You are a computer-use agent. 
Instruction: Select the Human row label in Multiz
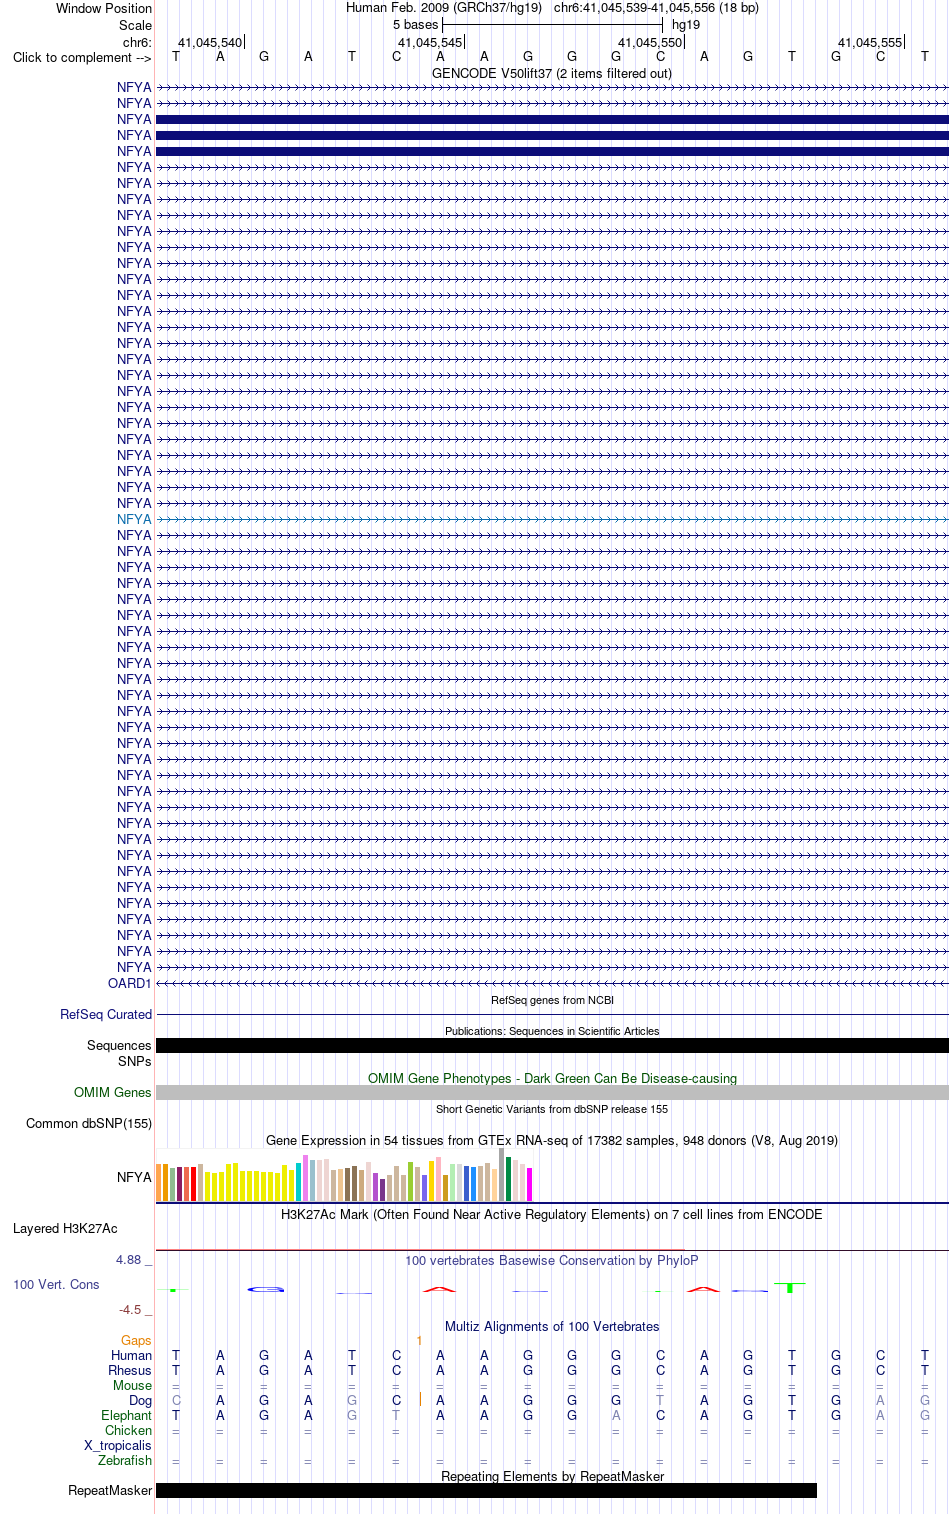131,1355
